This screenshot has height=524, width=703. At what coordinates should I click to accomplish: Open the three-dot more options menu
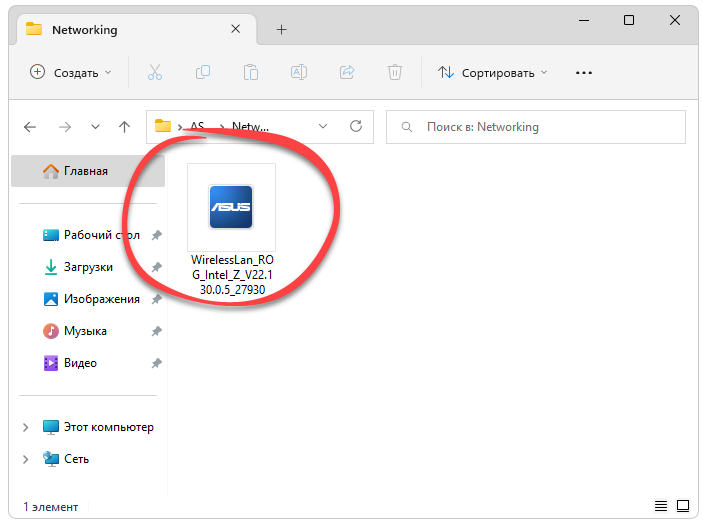(x=583, y=73)
